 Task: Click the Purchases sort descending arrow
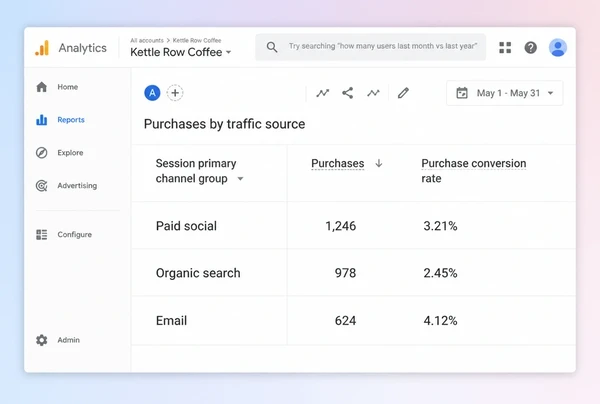(x=379, y=163)
